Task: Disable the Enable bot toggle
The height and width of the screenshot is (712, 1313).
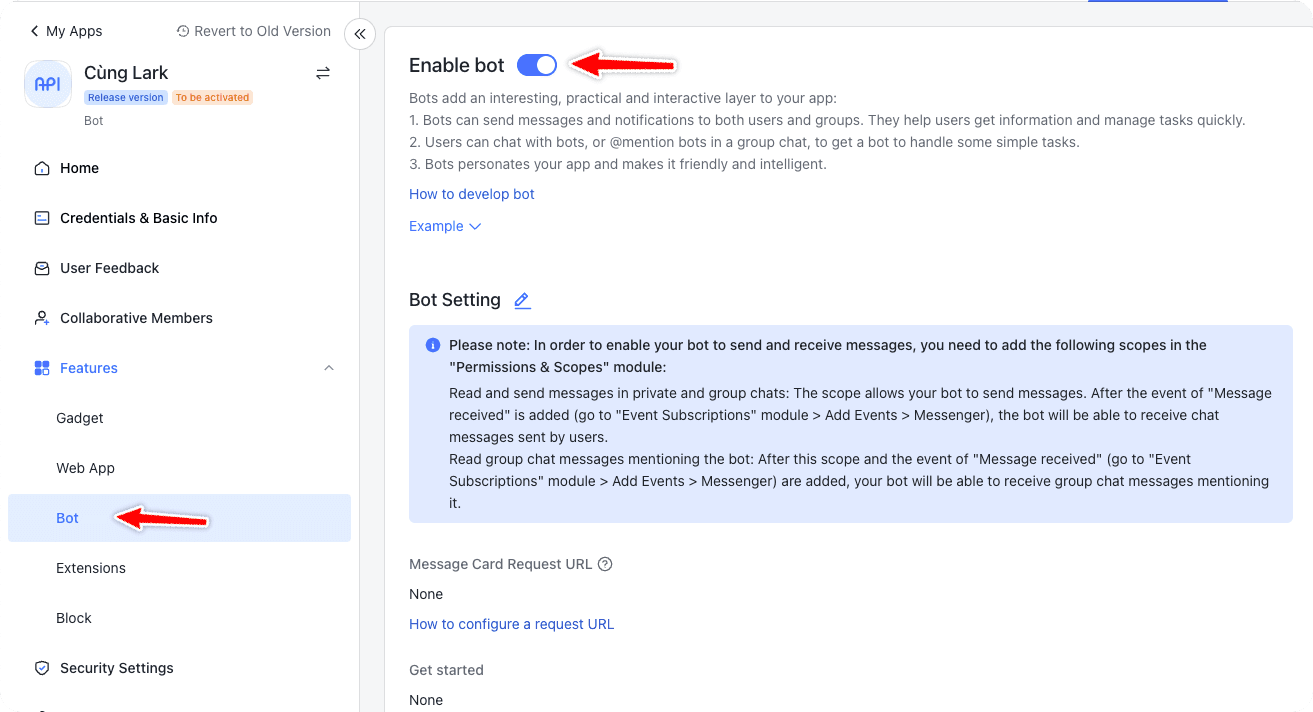Action: pyautogui.click(x=537, y=64)
